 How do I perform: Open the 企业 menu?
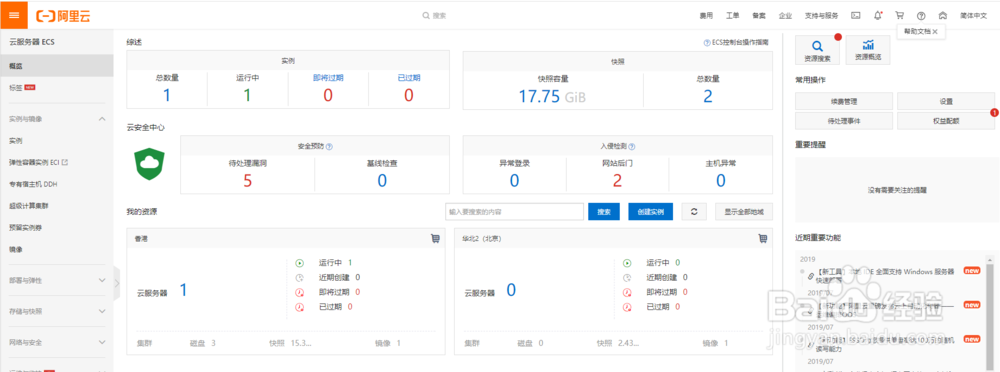785,15
